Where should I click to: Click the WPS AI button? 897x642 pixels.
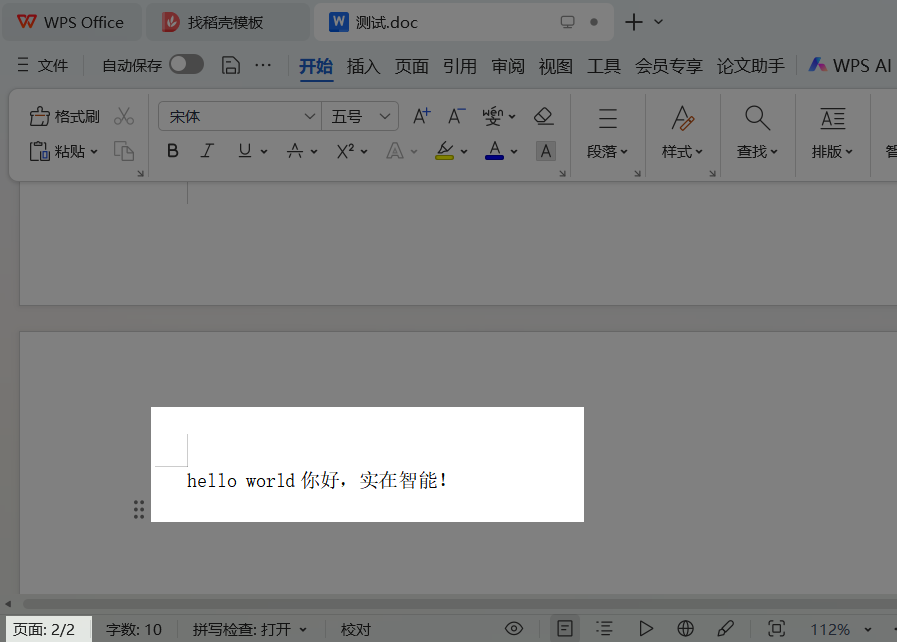tap(849, 65)
